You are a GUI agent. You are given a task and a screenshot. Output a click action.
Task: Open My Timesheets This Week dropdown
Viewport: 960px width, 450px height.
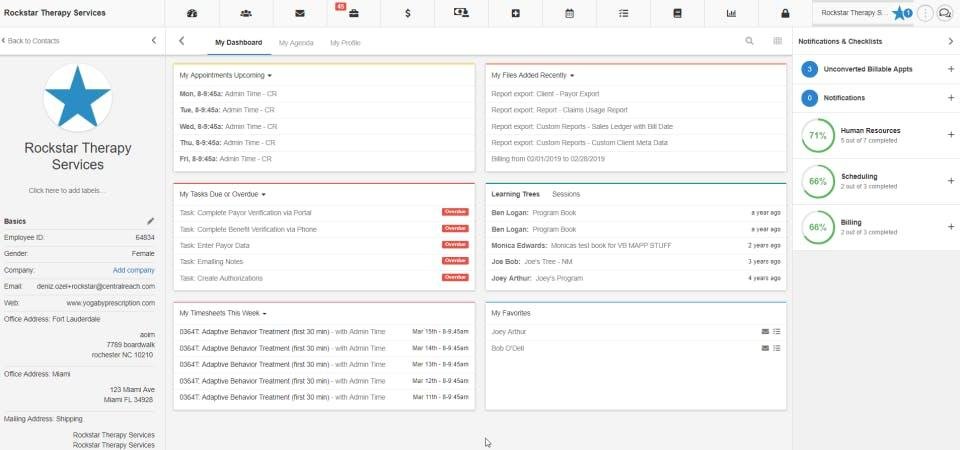pyautogui.click(x=223, y=313)
